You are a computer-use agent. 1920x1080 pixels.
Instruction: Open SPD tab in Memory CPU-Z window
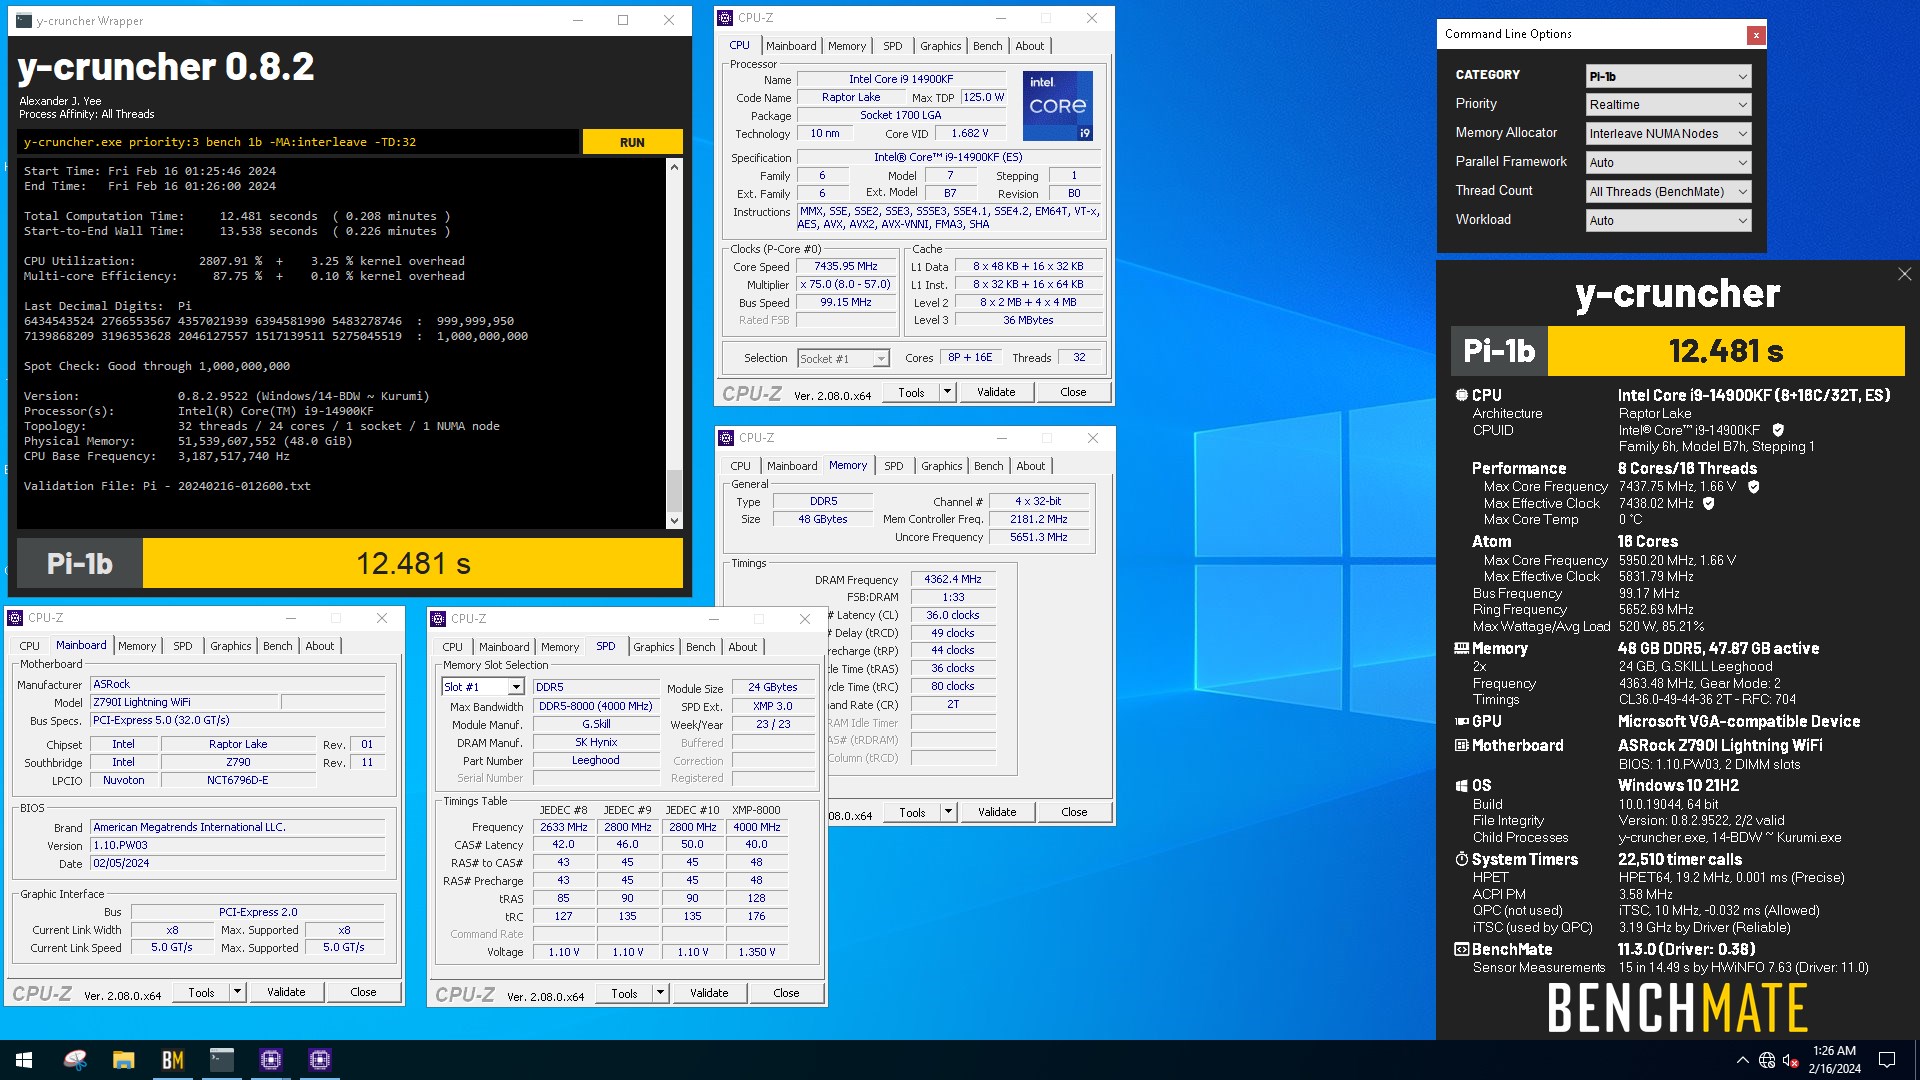coord(893,466)
